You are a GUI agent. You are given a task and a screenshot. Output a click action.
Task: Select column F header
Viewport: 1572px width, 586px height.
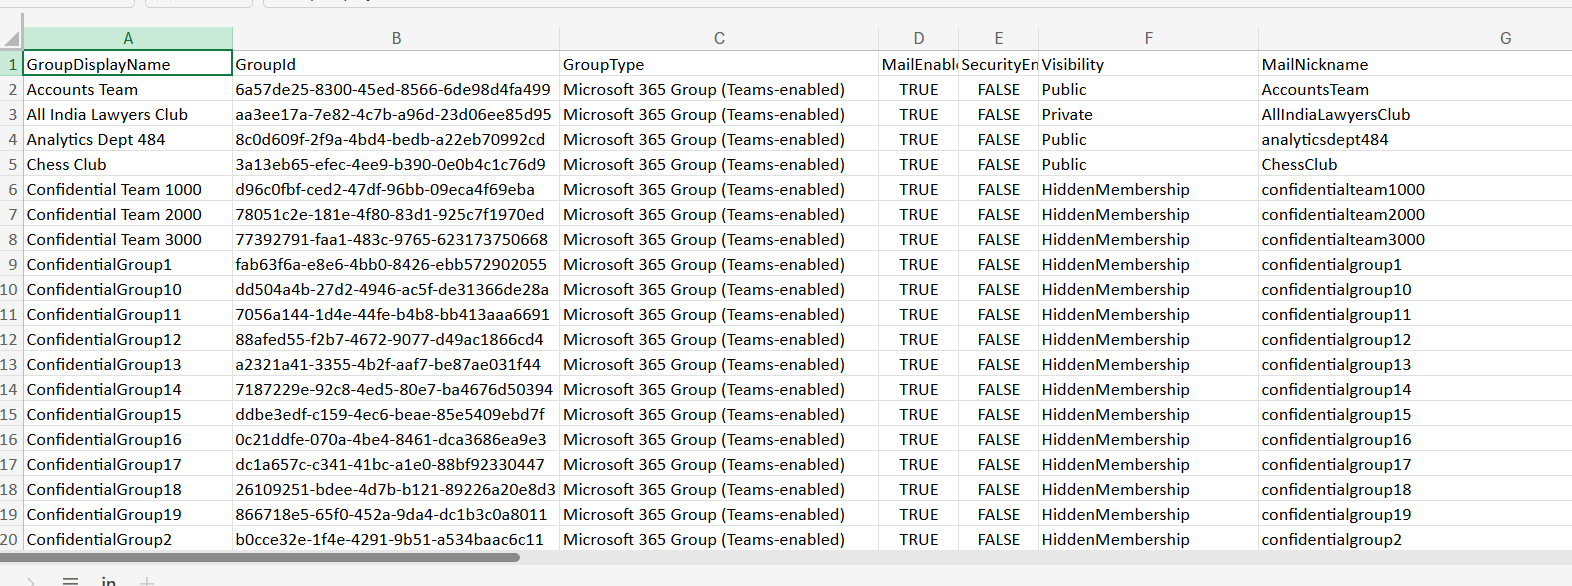(1148, 39)
